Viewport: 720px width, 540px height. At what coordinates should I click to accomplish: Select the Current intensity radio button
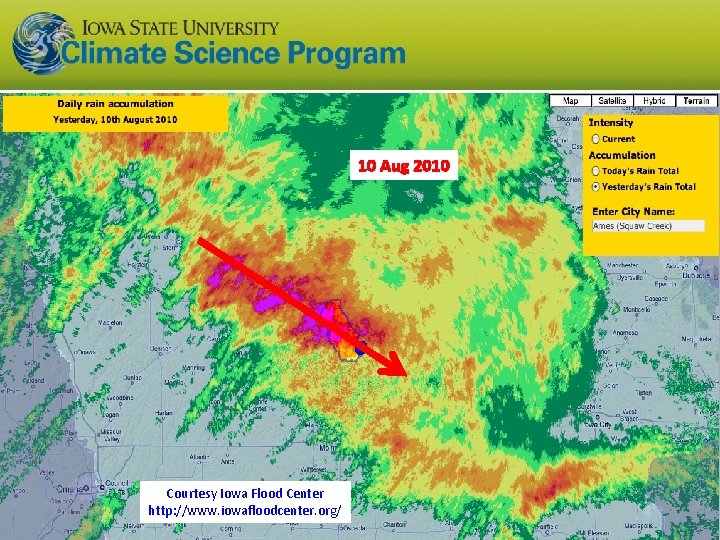point(596,139)
